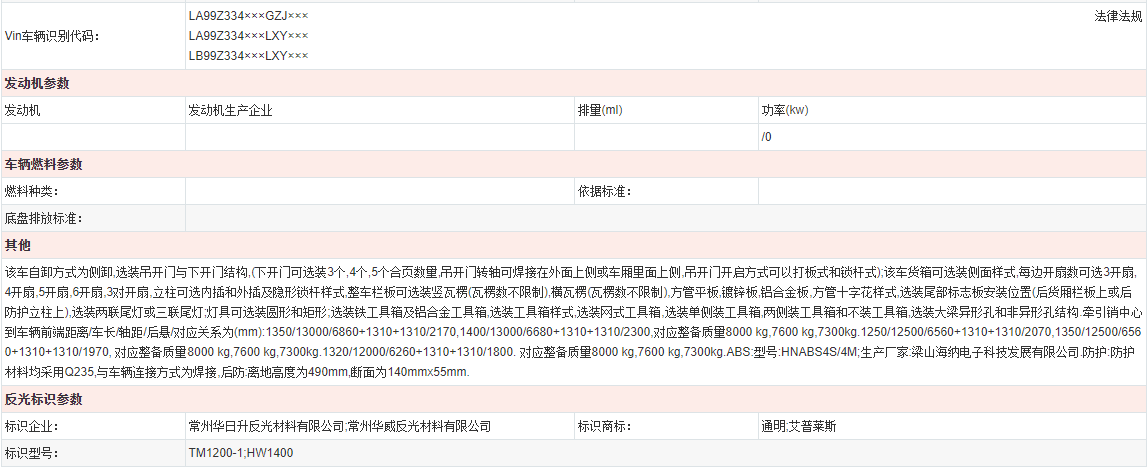Click the 标识商标 label
The height and width of the screenshot is (468, 1148).
(x=604, y=426)
